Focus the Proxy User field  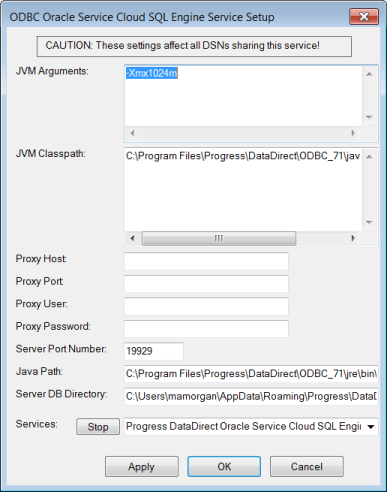(206, 306)
